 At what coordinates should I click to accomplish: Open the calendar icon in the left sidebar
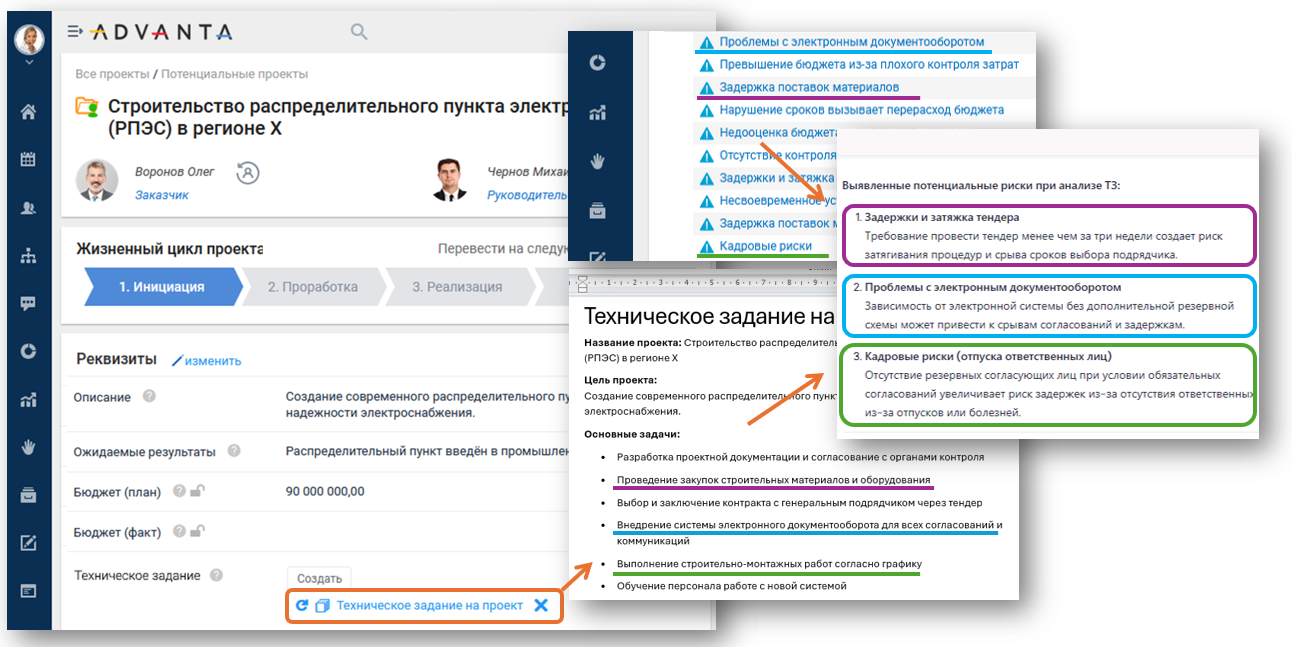[x=28, y=160]
